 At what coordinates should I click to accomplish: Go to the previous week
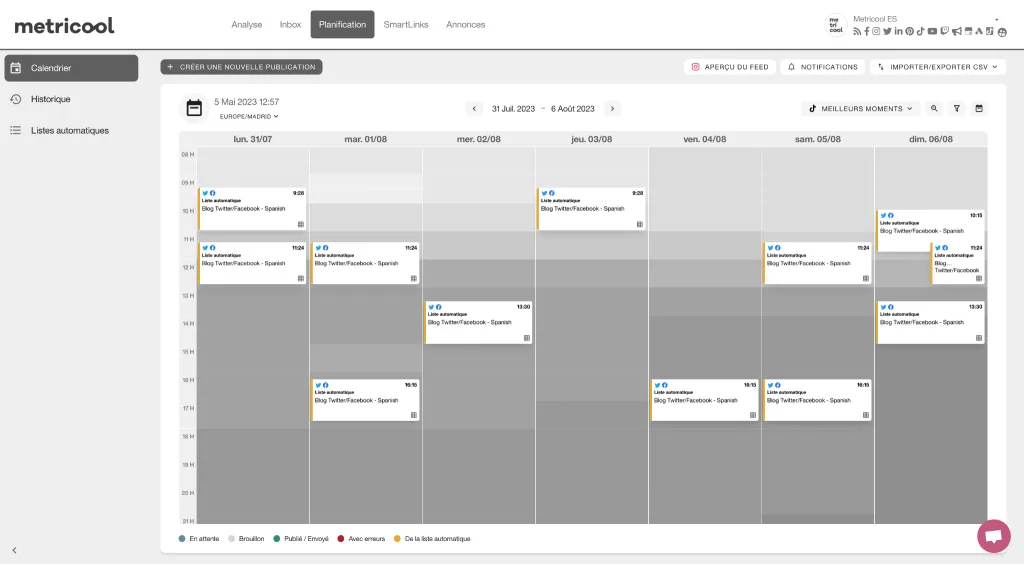coord(475,108)
